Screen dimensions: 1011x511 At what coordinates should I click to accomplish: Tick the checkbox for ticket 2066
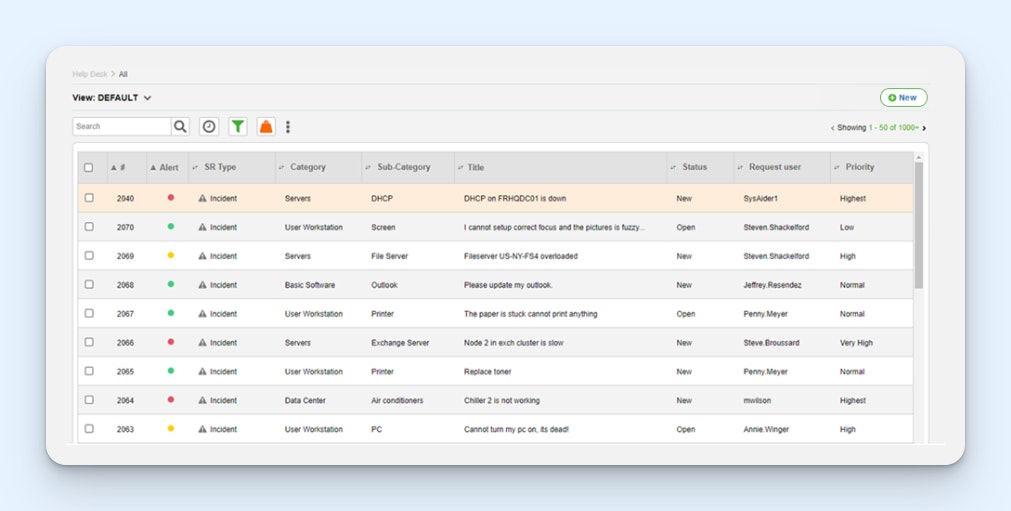coord(89,342)
